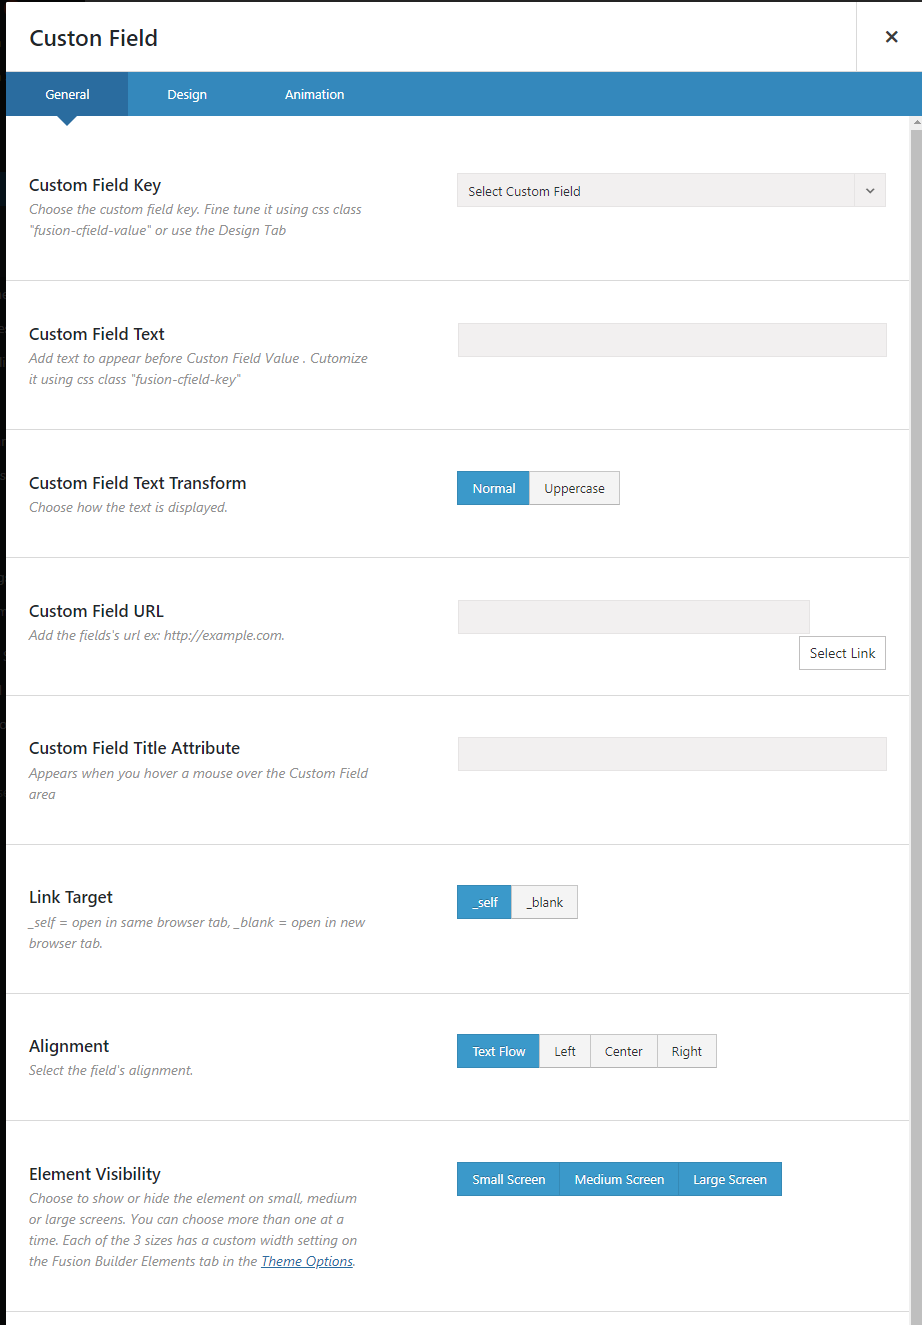The image size is (922, 1325).
Task: Switch to the Design tab
Action: [x=186, y=93]
